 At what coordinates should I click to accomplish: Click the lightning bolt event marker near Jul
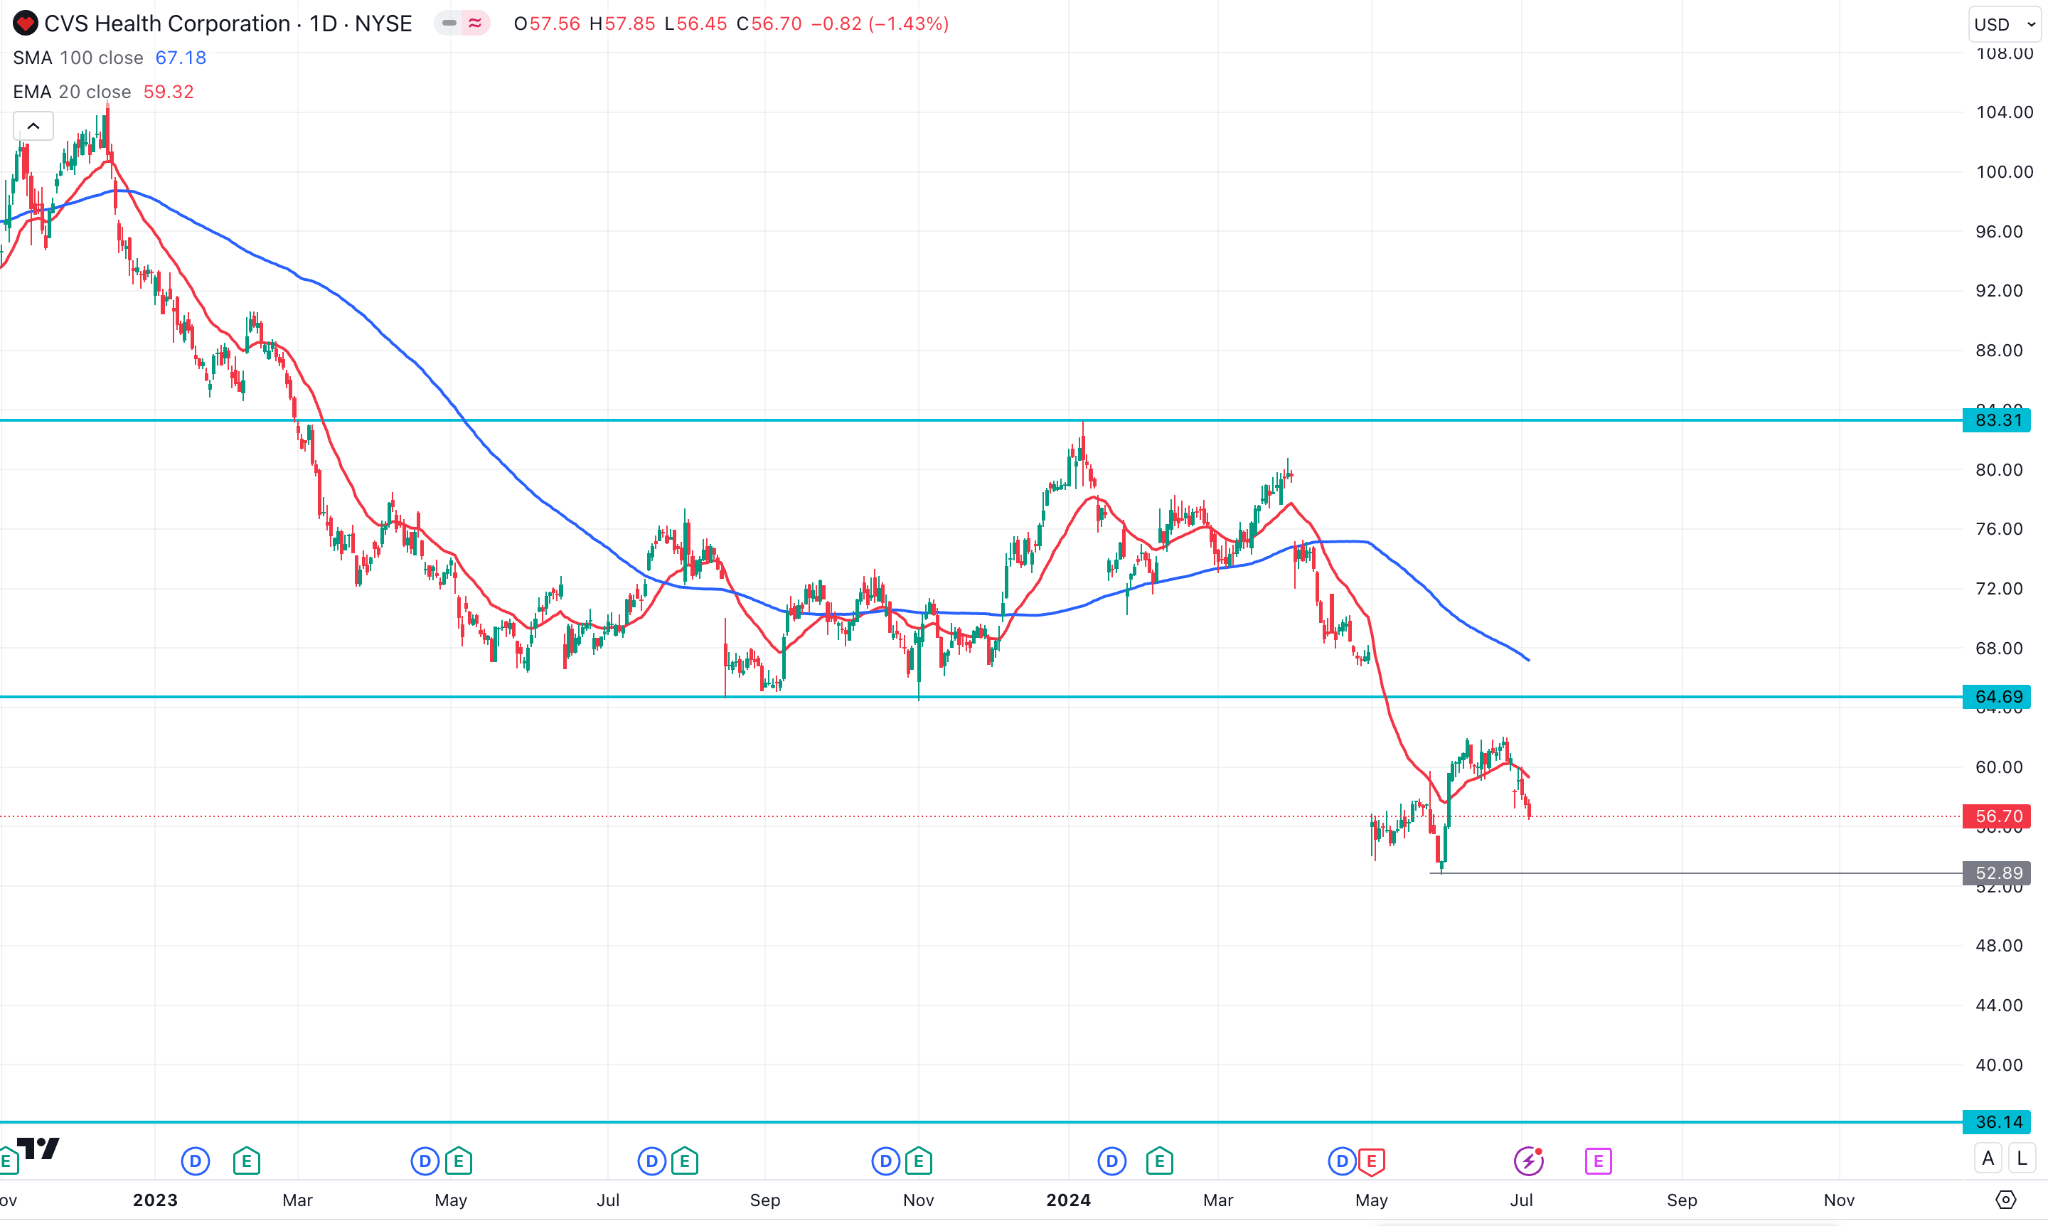coord(1528,1161)
